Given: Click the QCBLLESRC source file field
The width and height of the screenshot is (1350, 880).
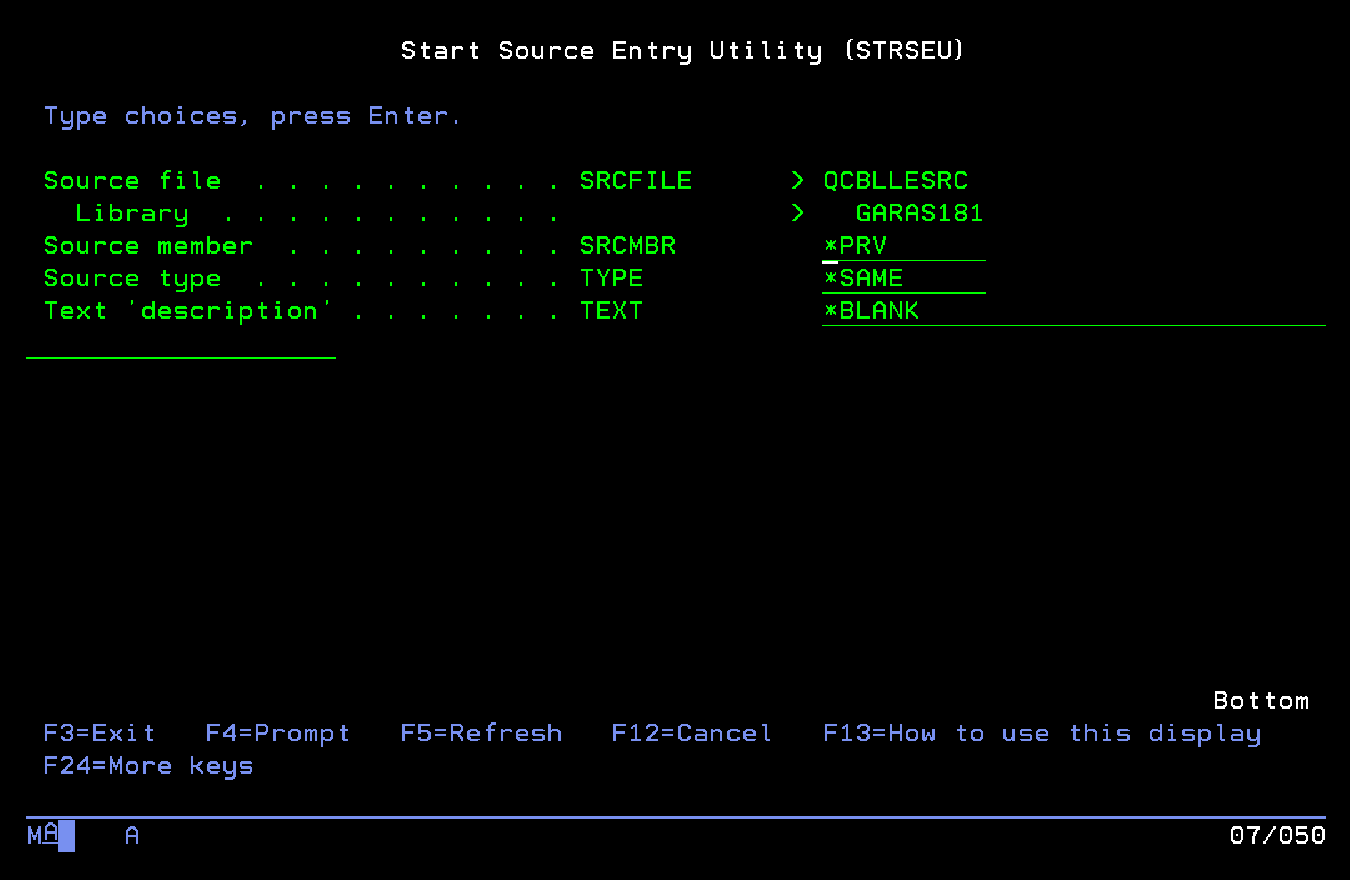Looking at the screenshot, I should tap(895, 181).
